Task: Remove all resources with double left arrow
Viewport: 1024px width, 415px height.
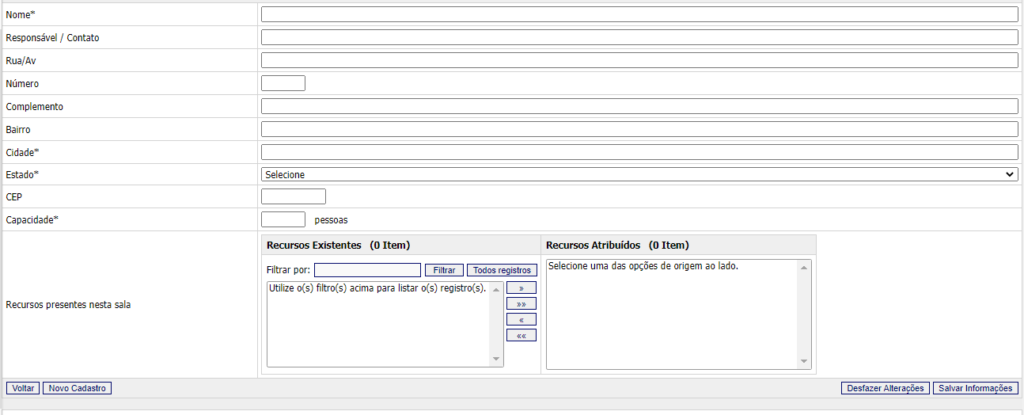Action: click(521, 335)
